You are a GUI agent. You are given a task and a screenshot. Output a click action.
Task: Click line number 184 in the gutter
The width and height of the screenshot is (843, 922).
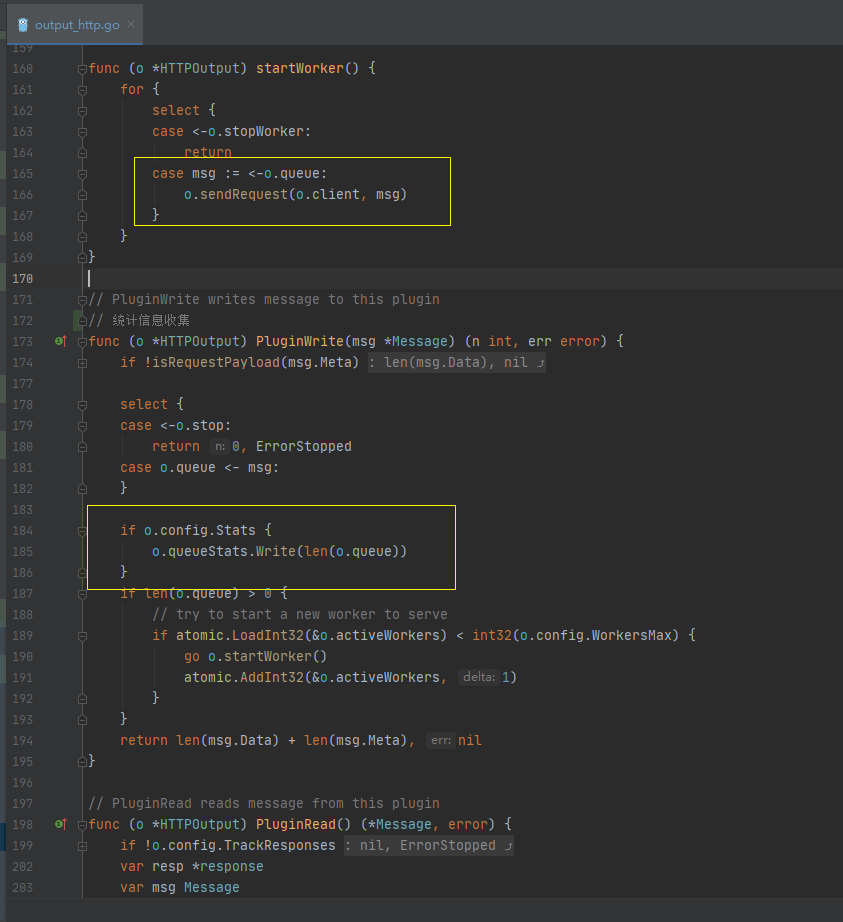(22, 531)
